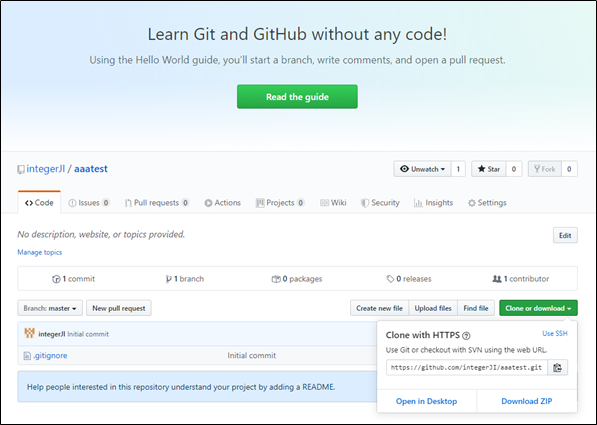Image resolution: width=597 pixels, height=425 pixels.
Task: Click Open in Desktop
Action: tap(426, 401)
